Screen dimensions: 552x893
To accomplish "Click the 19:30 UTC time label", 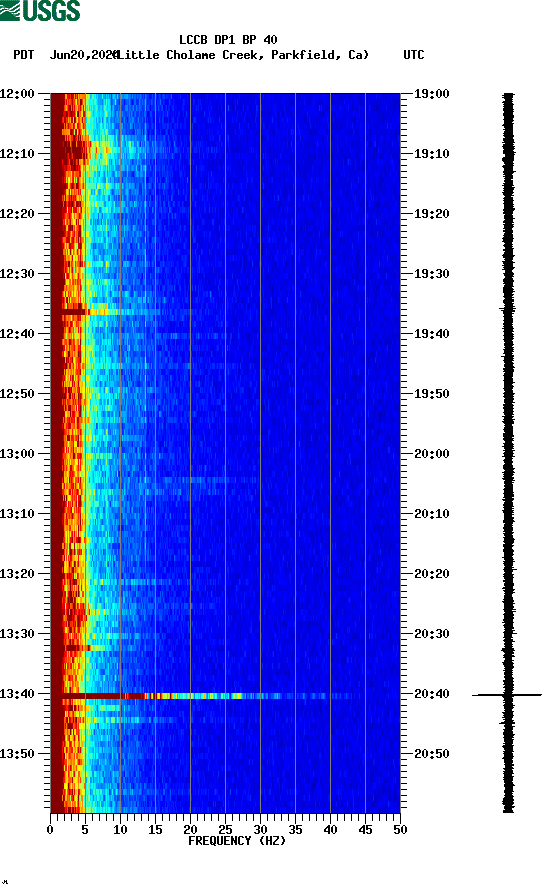I will coord(432,273).
